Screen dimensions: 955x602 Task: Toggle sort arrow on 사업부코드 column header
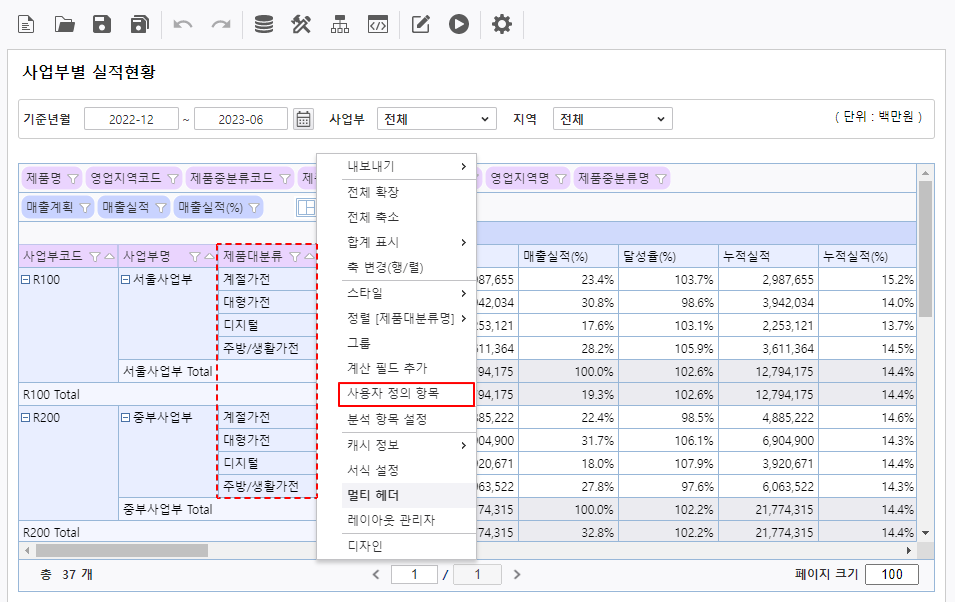(x=109, y=257)
